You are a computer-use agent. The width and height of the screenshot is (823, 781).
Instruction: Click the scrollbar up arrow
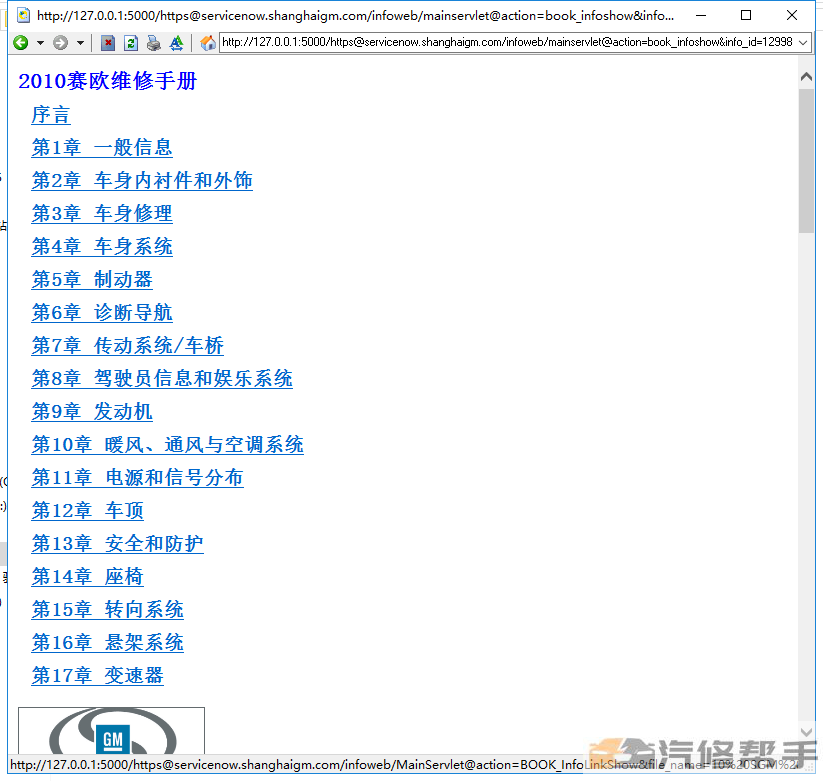pos(806,77)
